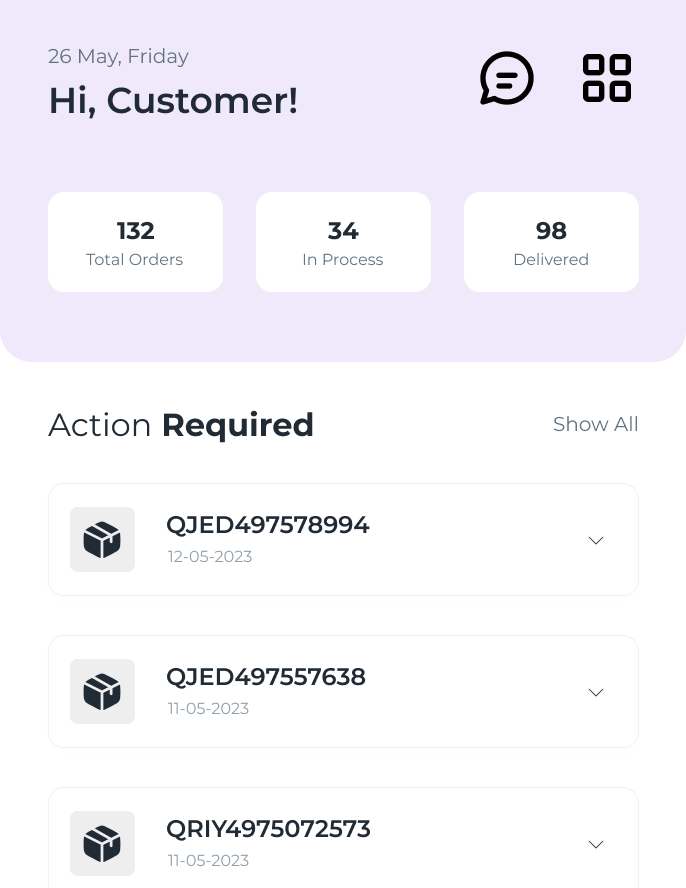Viewport: 686px width, 888px height.
Task: Click the 26 May, Friday date
Action: (118, 56)
